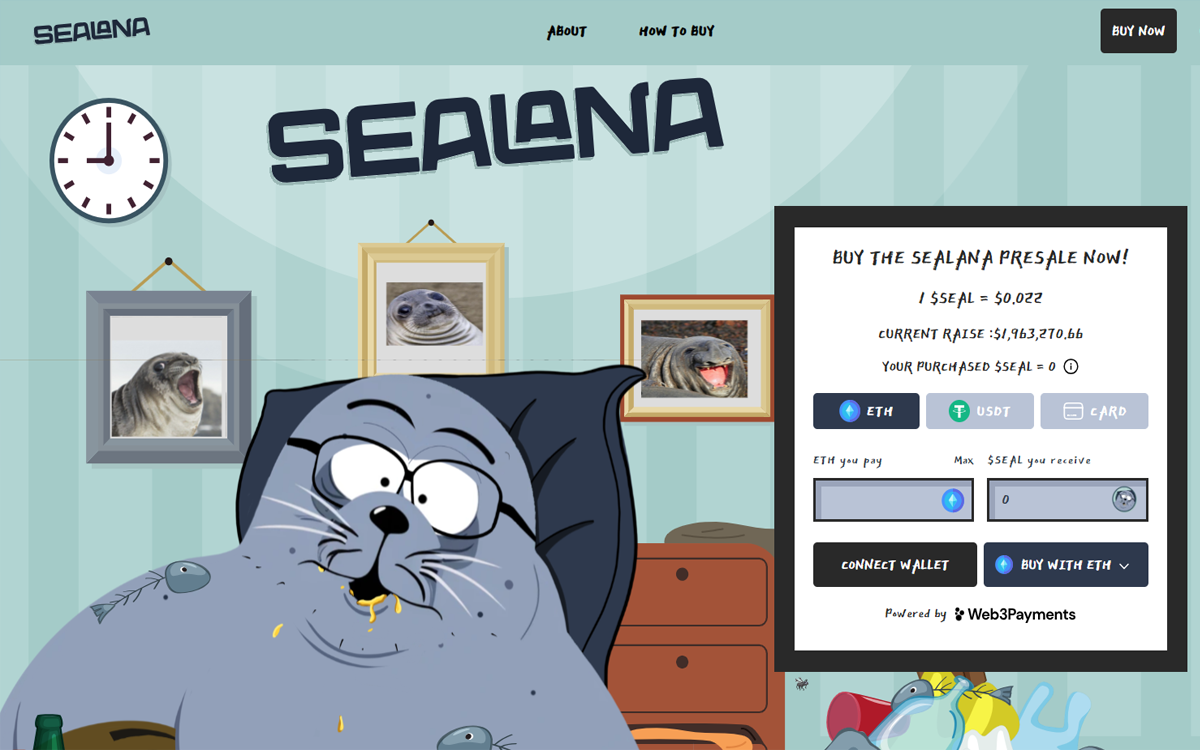Screen dimensions: 1200x750
Task: Click the Tether icon on the USDT option
Action: point(960,411)
